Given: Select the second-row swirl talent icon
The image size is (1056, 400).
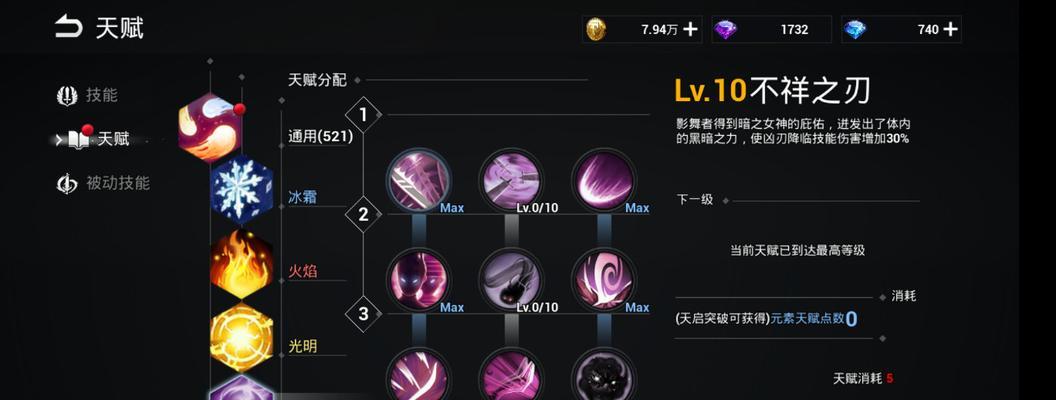Looking at the screenshot, I should 603,279.
